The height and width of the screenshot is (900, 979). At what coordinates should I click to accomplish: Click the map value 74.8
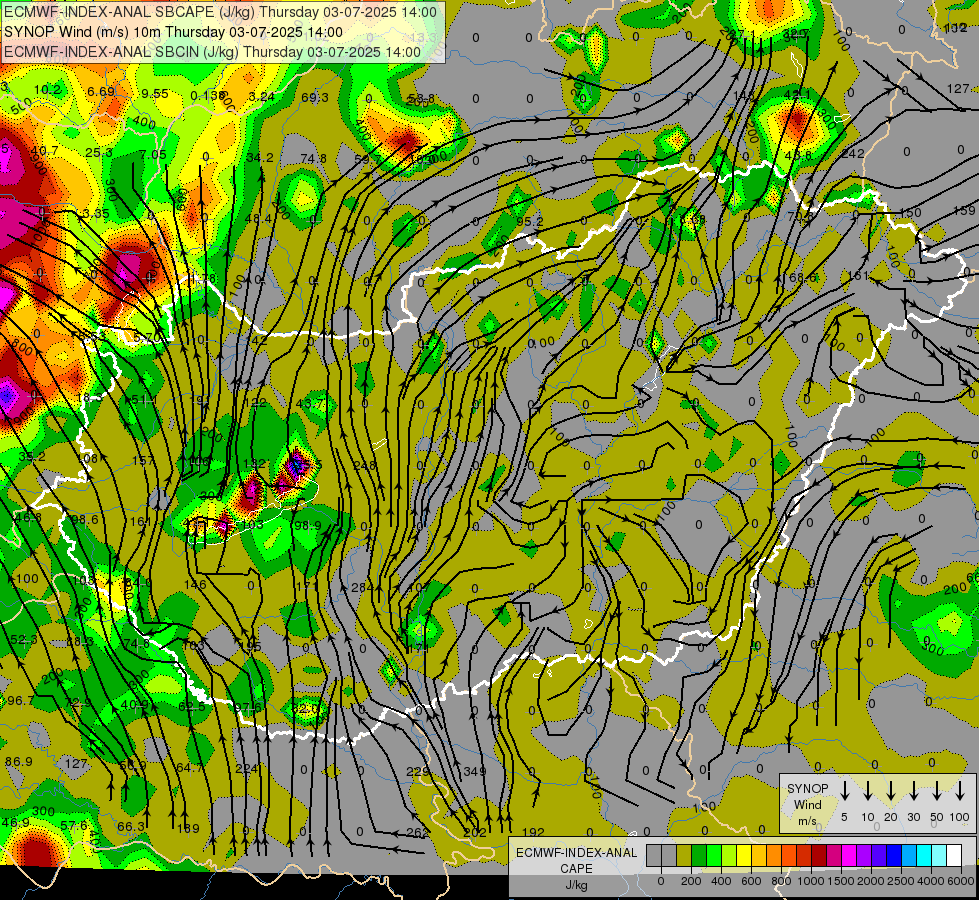(313, 159)
